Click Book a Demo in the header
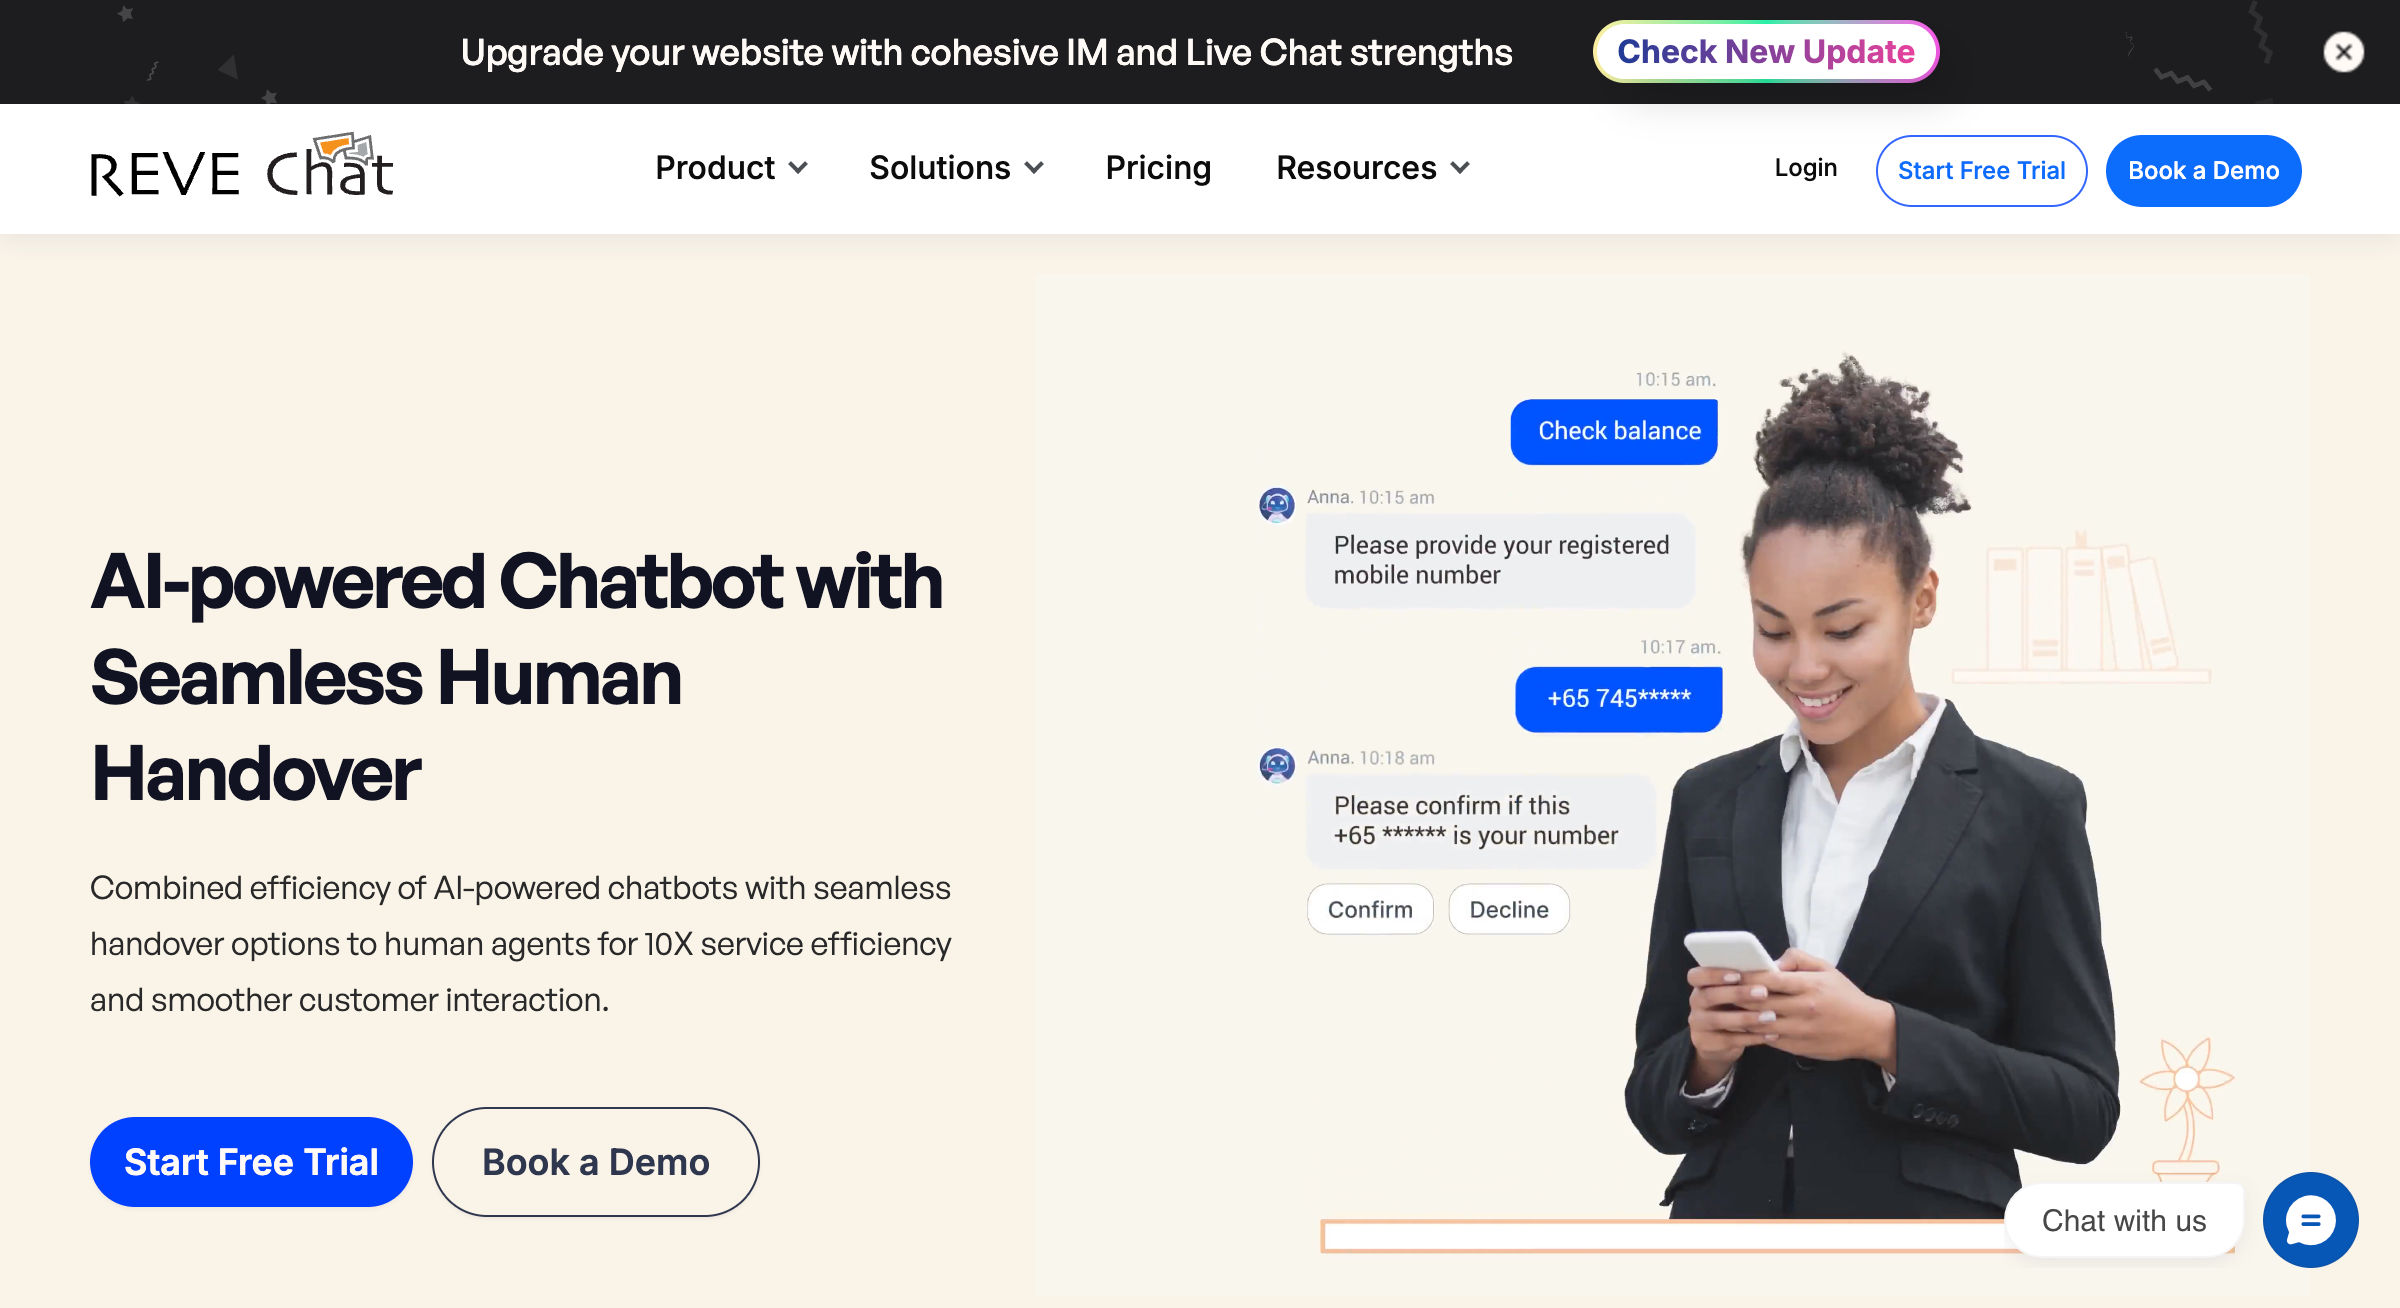Viewport: 2400px width, 1308px height. tap(2203, 171)
